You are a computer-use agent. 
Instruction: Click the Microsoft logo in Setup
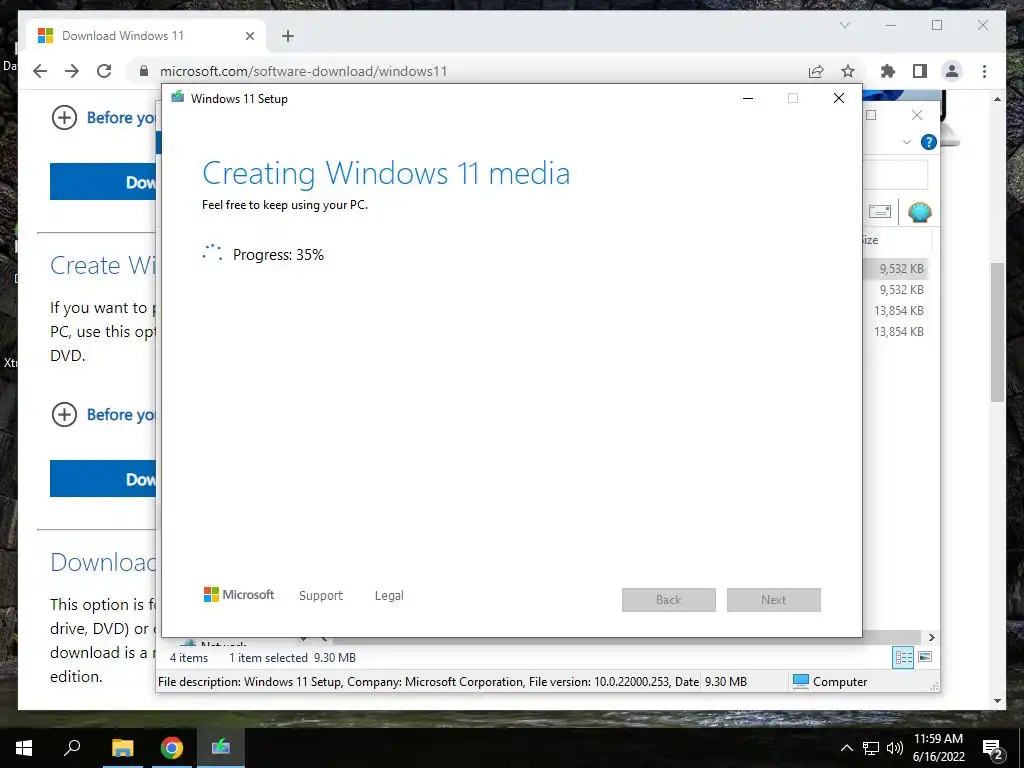(x=239, y=594)
